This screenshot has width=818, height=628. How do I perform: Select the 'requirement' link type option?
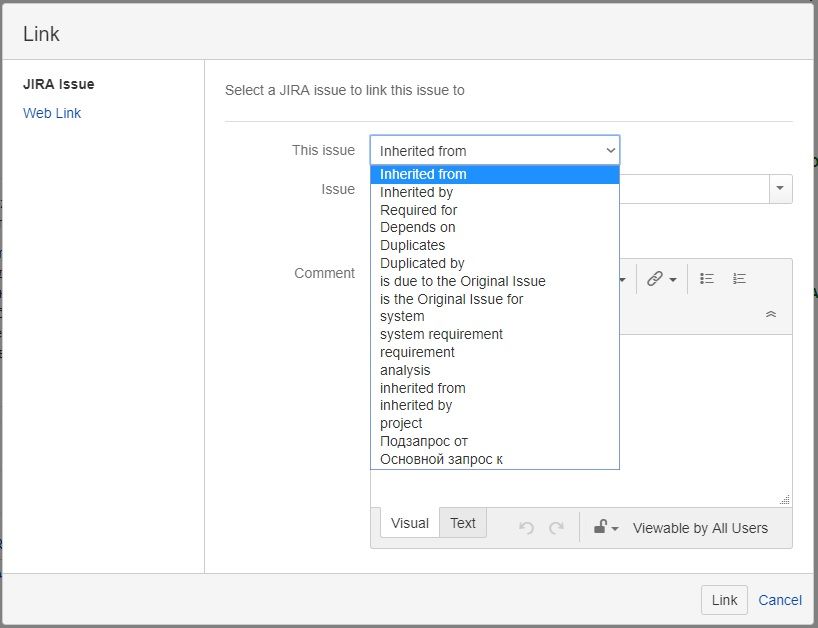495,352
